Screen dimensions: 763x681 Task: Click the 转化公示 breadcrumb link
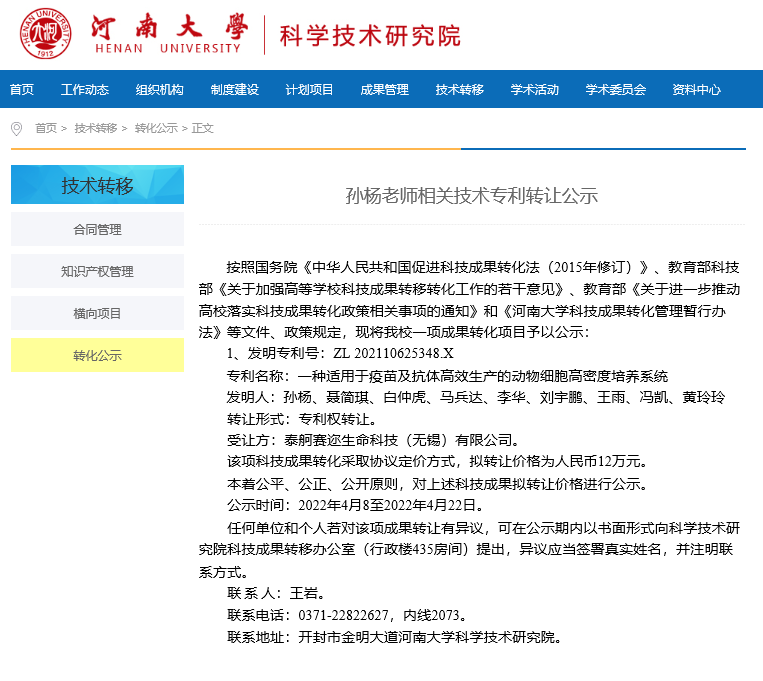pyautogui.click(x=156, y=129)
